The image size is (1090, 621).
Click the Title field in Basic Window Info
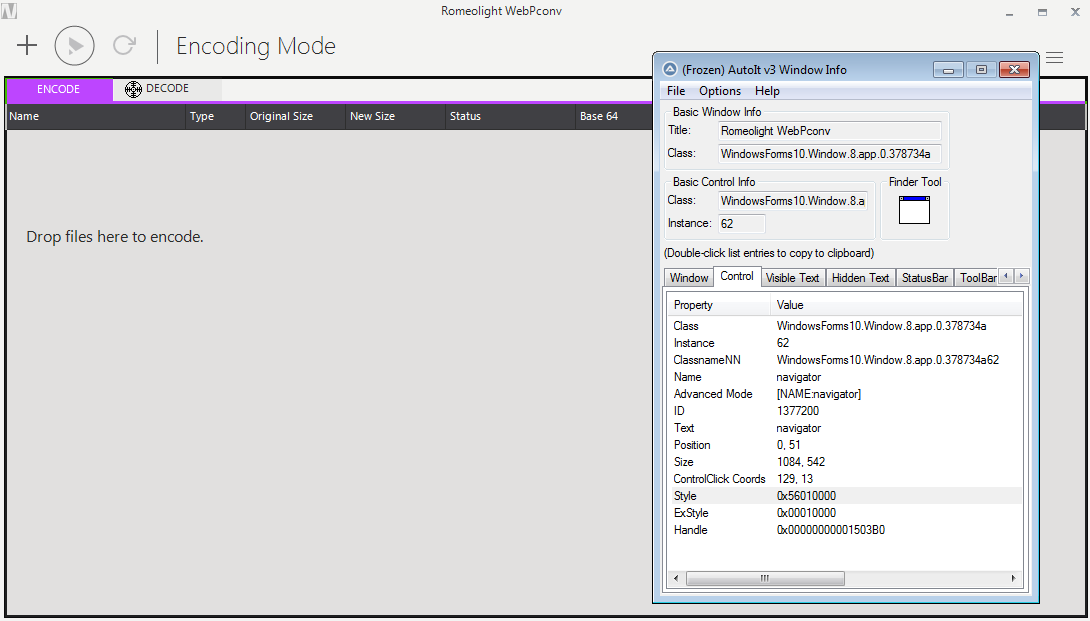[x=830, y=131]
